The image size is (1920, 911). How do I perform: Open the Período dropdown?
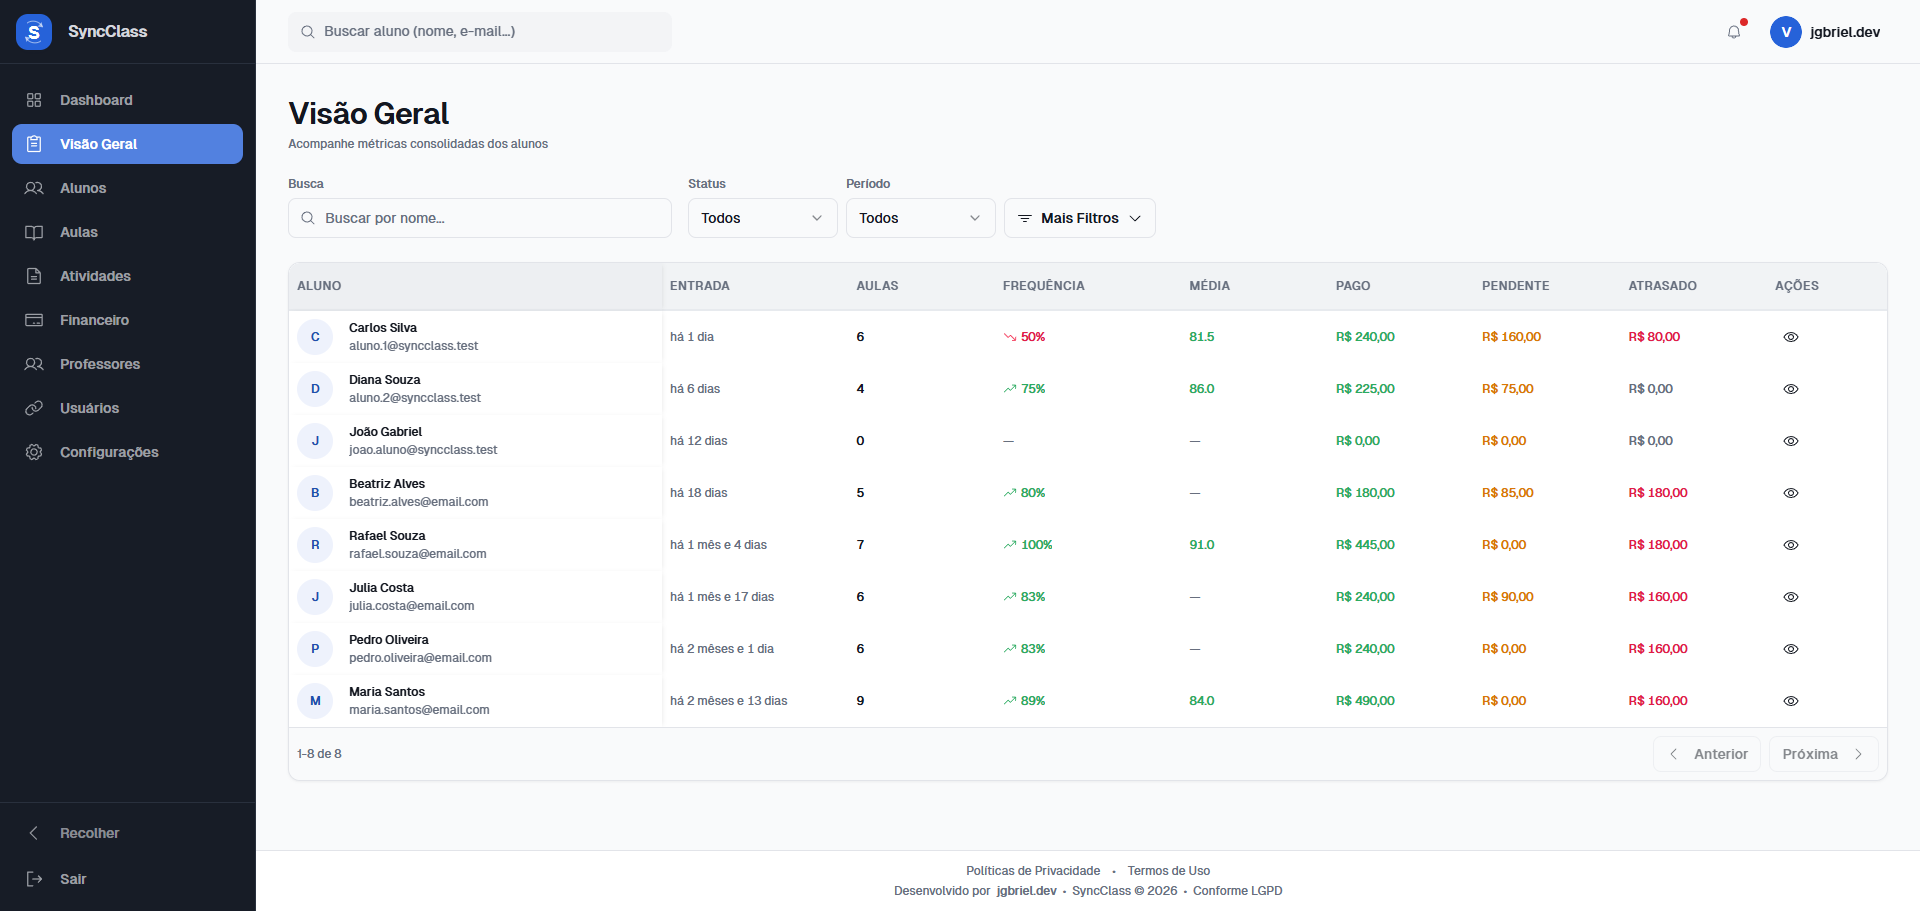pos(920,218)
